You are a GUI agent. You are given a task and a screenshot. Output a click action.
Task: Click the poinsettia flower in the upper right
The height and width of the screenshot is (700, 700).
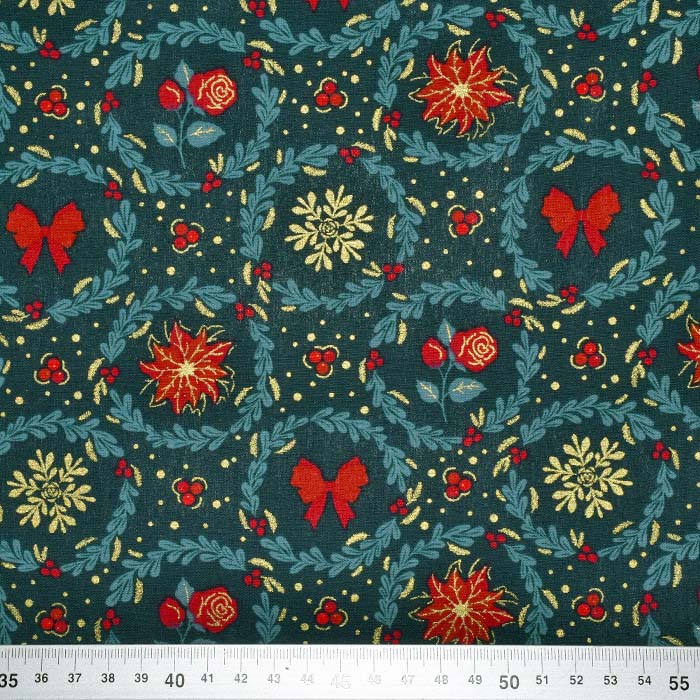(x=459, y=89)
